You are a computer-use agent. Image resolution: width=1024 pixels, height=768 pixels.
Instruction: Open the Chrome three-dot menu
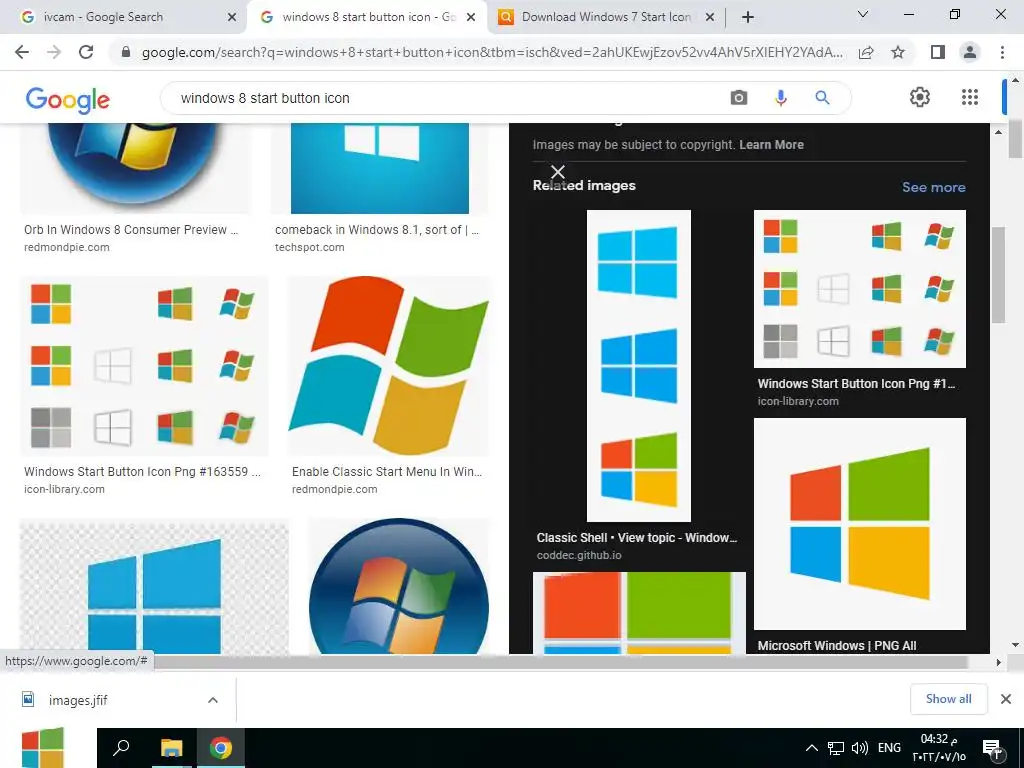coord(1002,52)
